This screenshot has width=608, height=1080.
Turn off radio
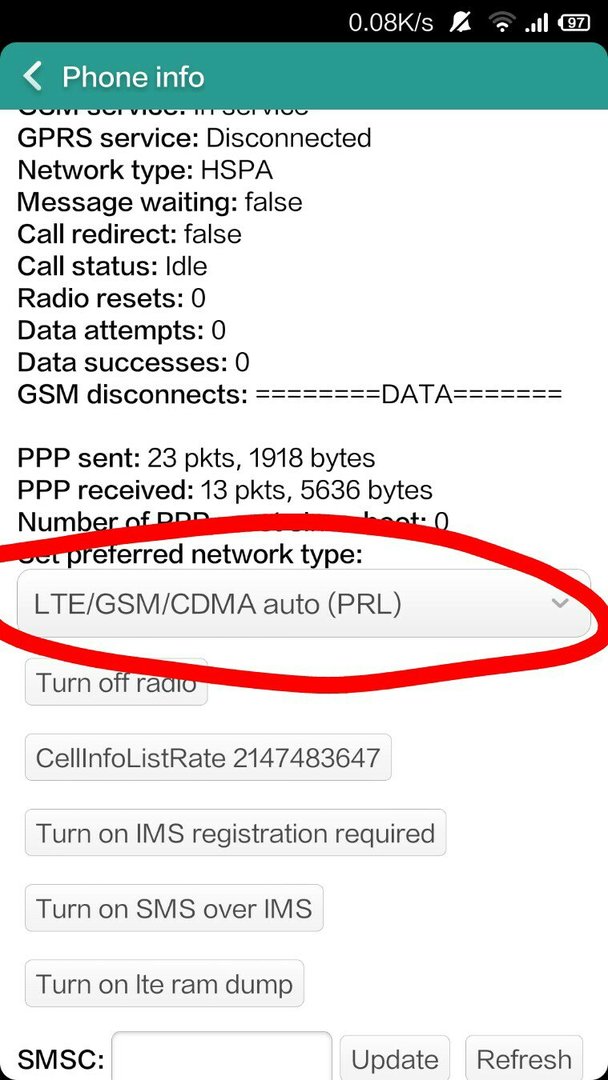tap(116, 682)
